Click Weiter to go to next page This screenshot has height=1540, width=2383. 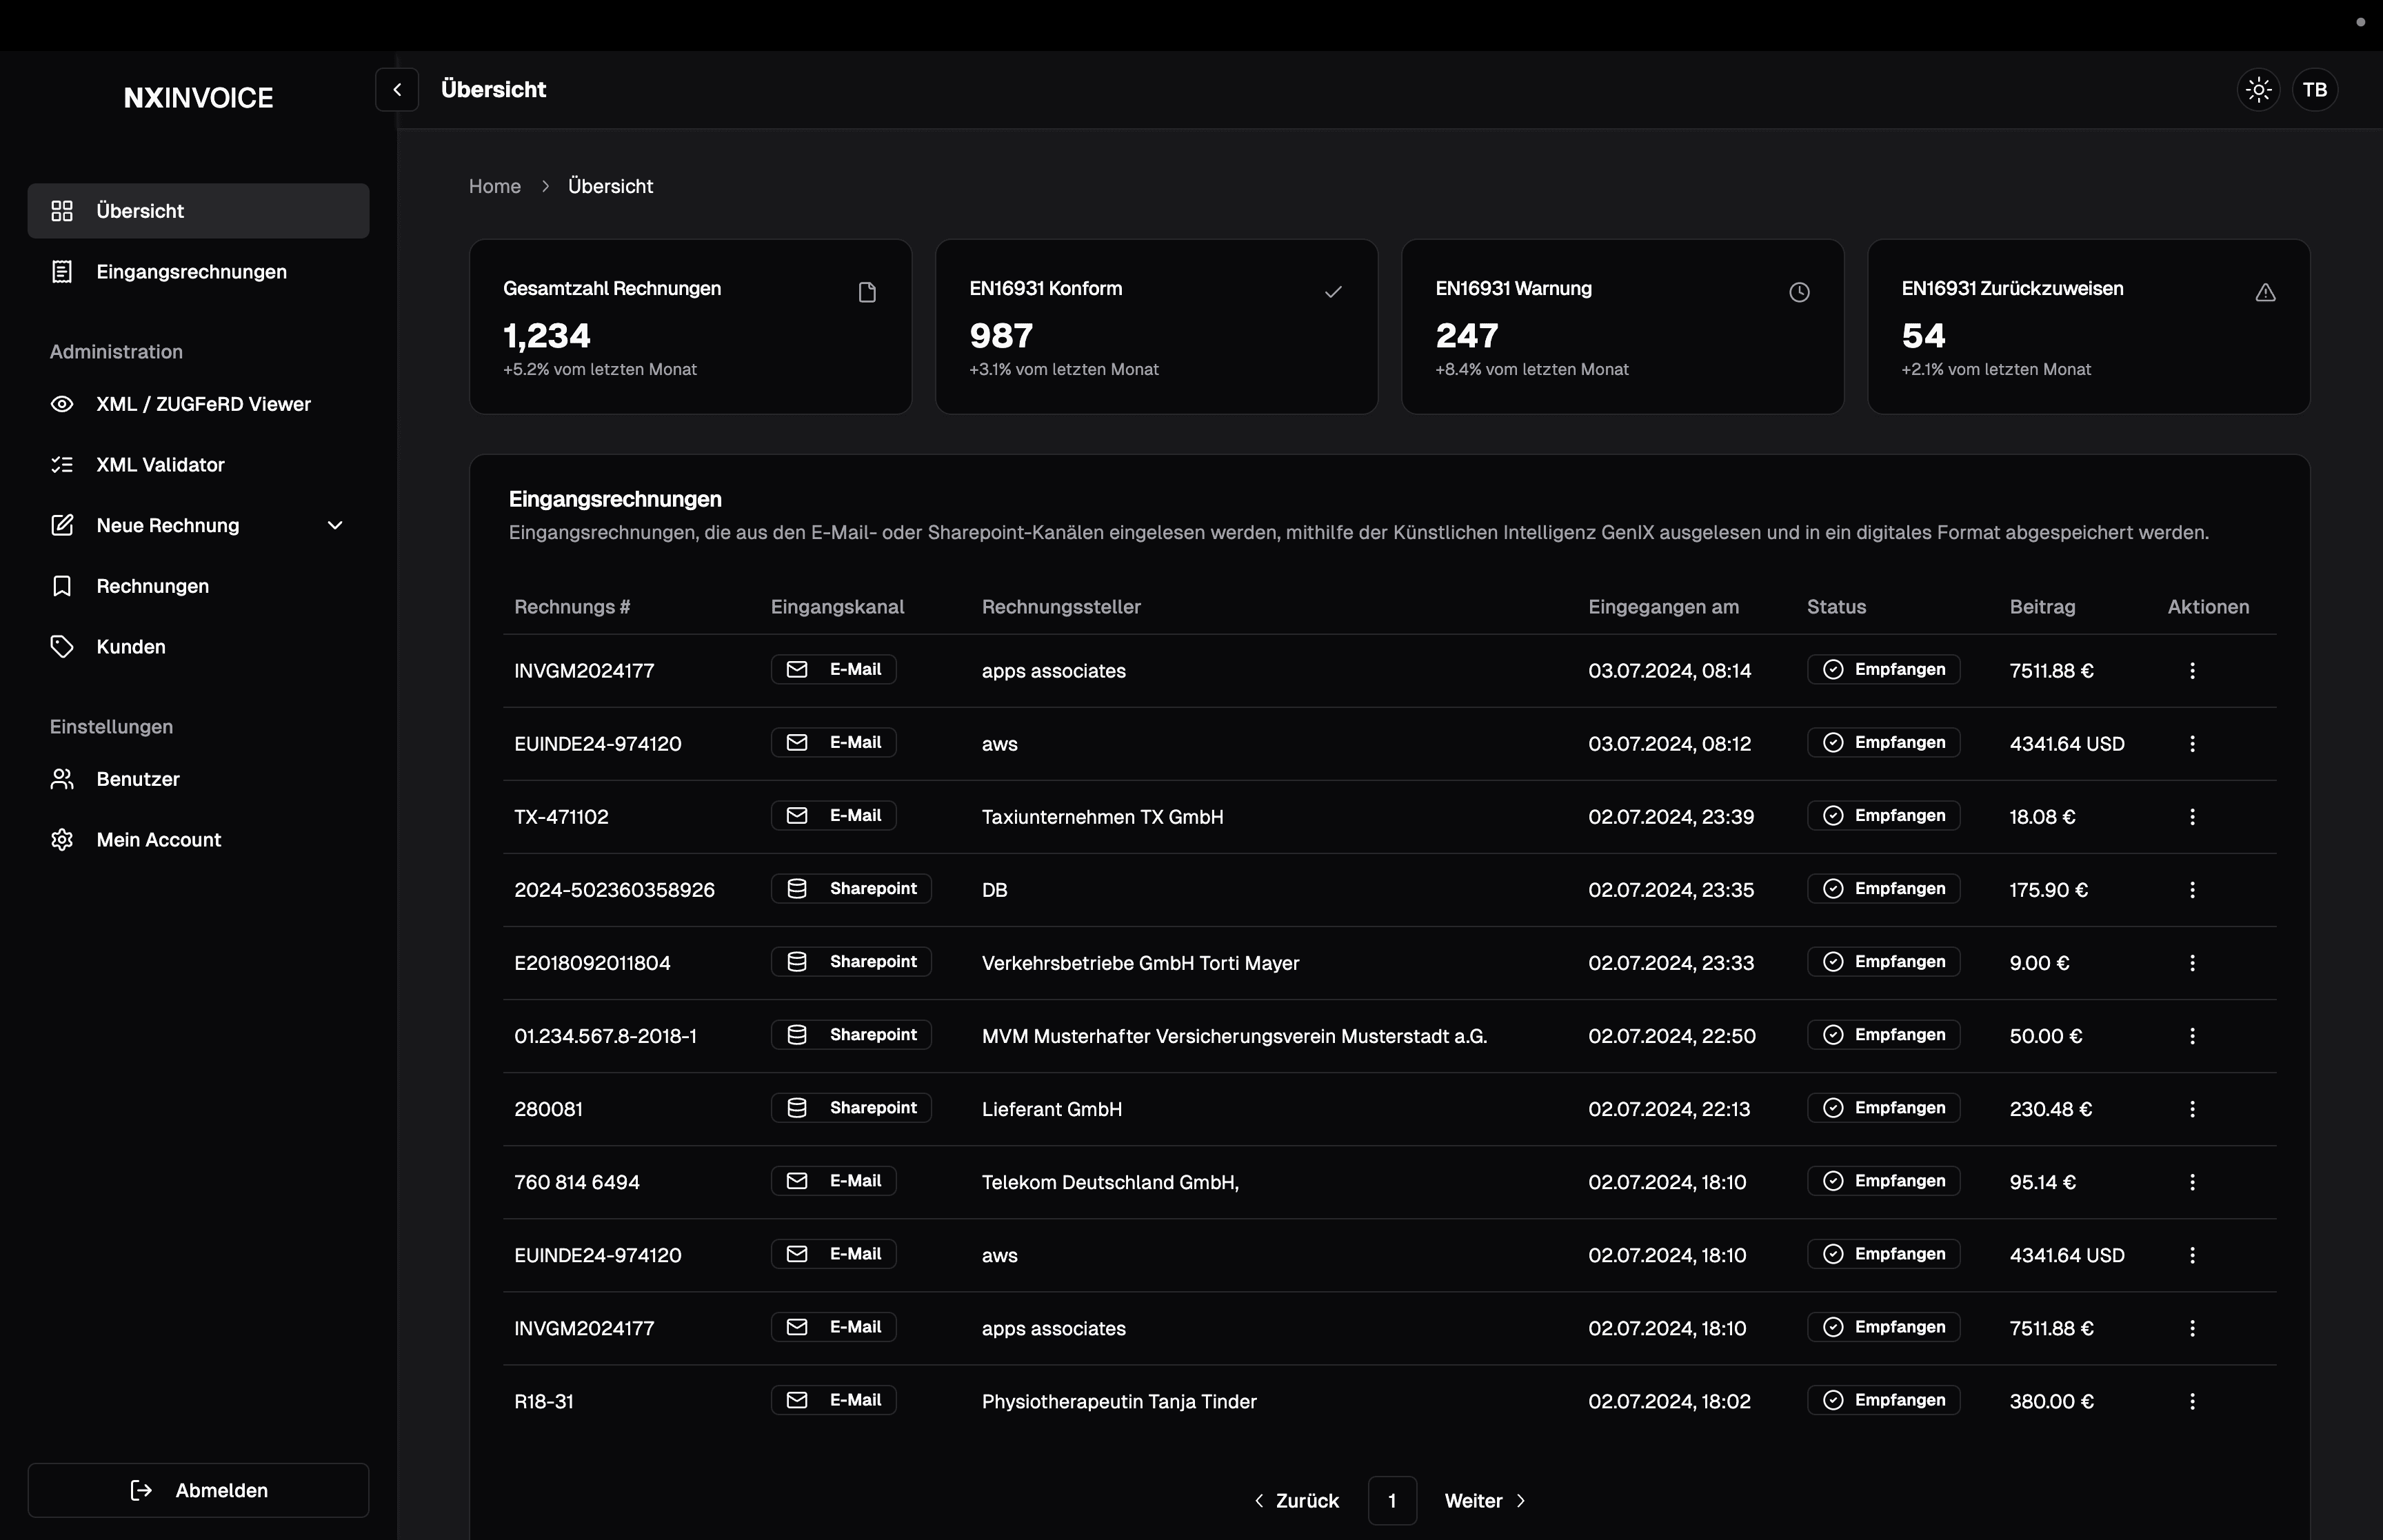1485,1501
